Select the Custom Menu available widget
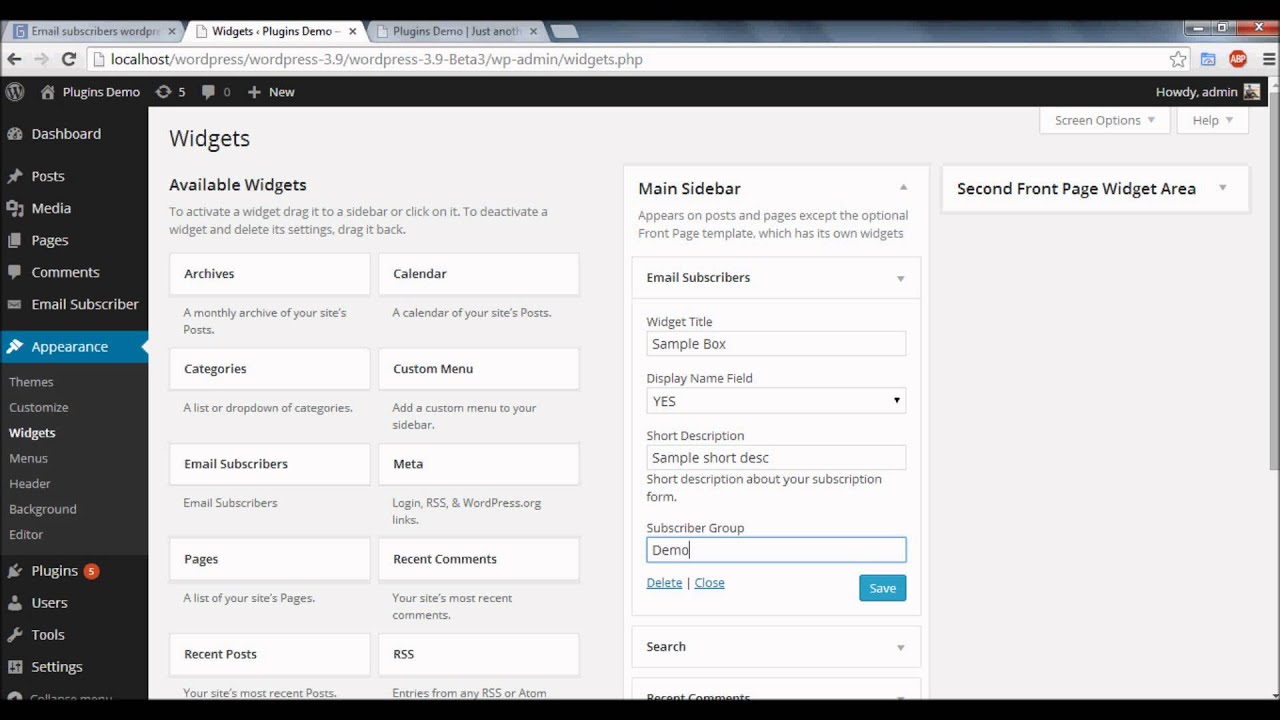The height and width of the screenshot is (720, 1280). (x=479, y=369)
